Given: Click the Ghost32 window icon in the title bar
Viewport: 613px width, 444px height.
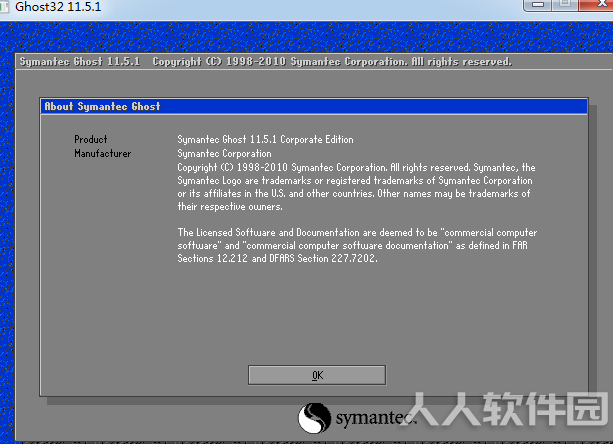Looking at the screenshot, I should click(4, 7).
